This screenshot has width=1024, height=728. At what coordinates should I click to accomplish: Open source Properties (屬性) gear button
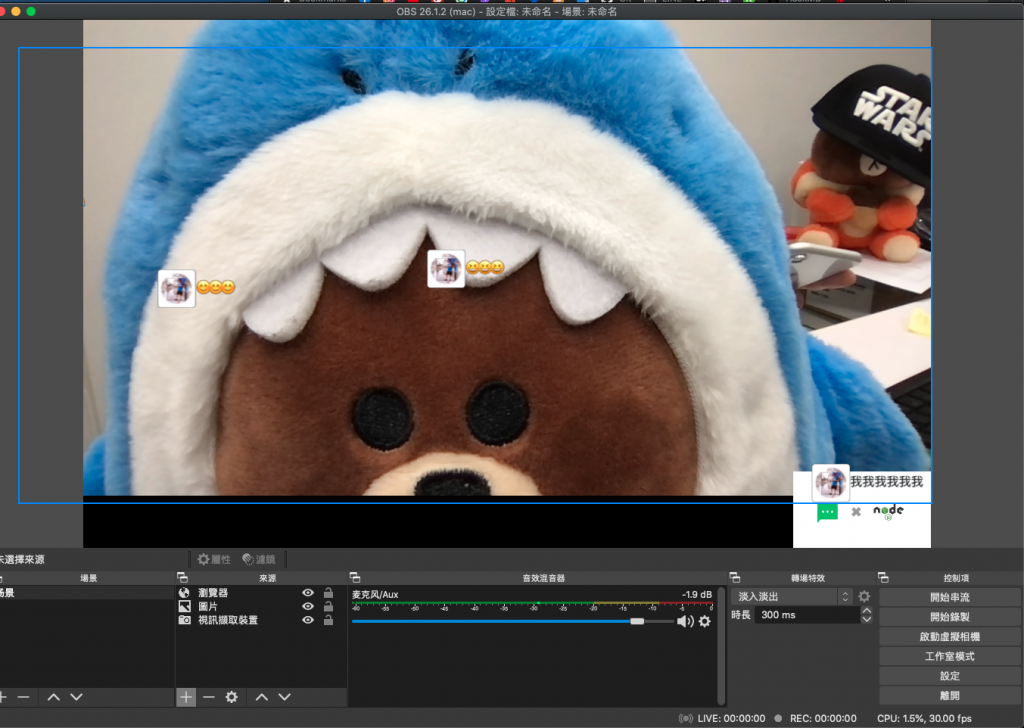pos(214,560)
